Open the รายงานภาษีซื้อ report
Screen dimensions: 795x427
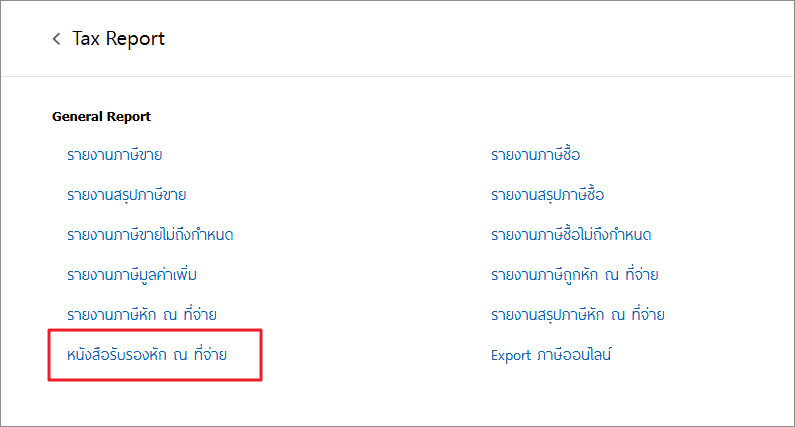[535, 155]
